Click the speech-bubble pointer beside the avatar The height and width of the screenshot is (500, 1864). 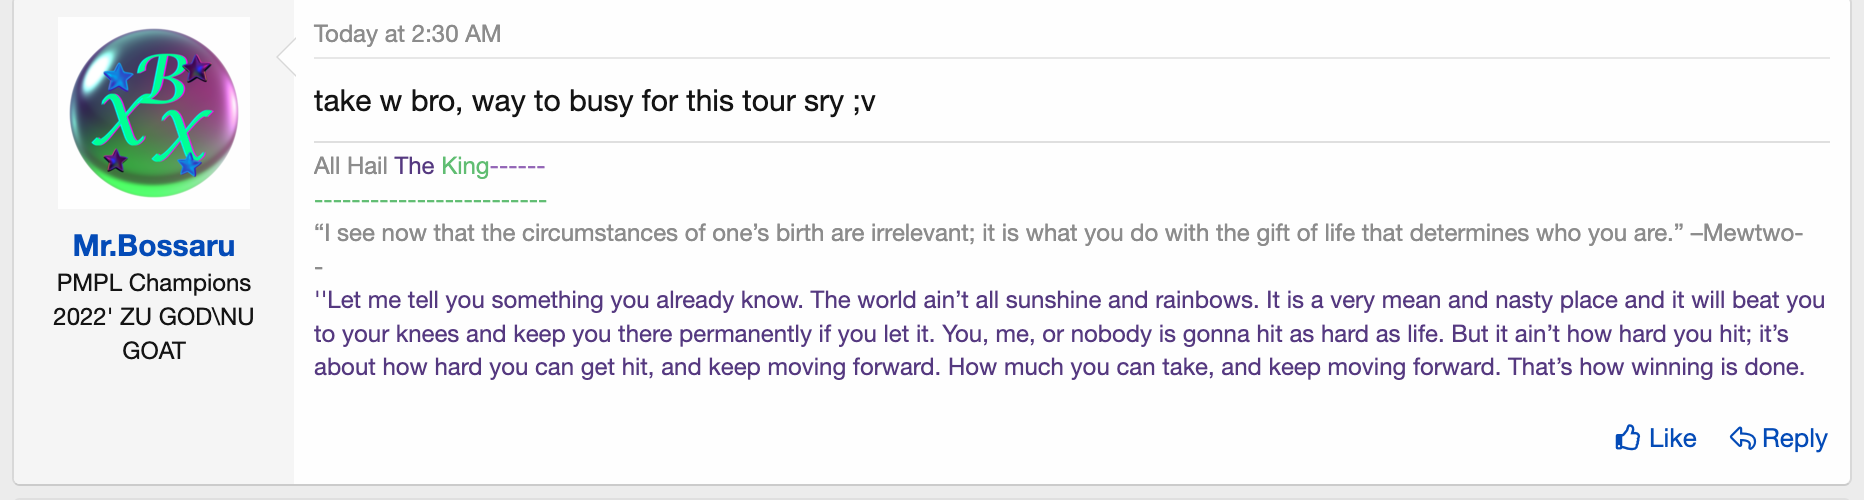[286, 57]
